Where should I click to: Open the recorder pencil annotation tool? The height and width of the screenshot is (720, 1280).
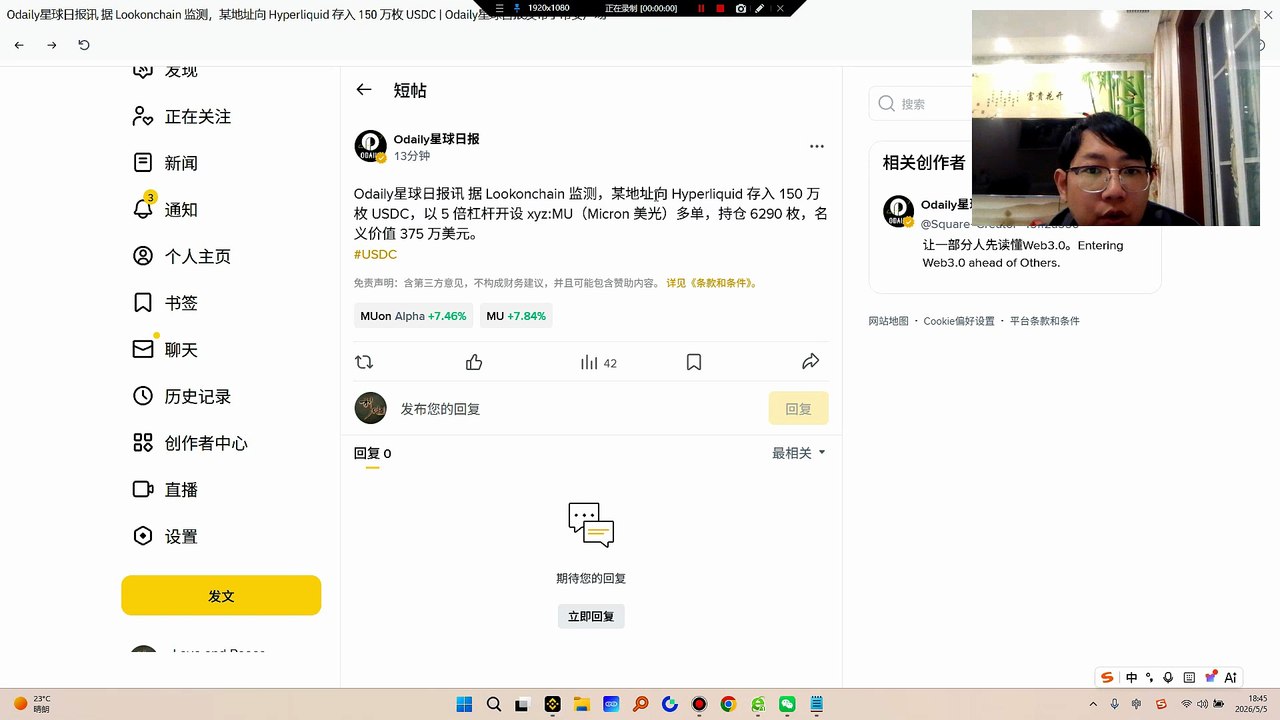[760, 8]
